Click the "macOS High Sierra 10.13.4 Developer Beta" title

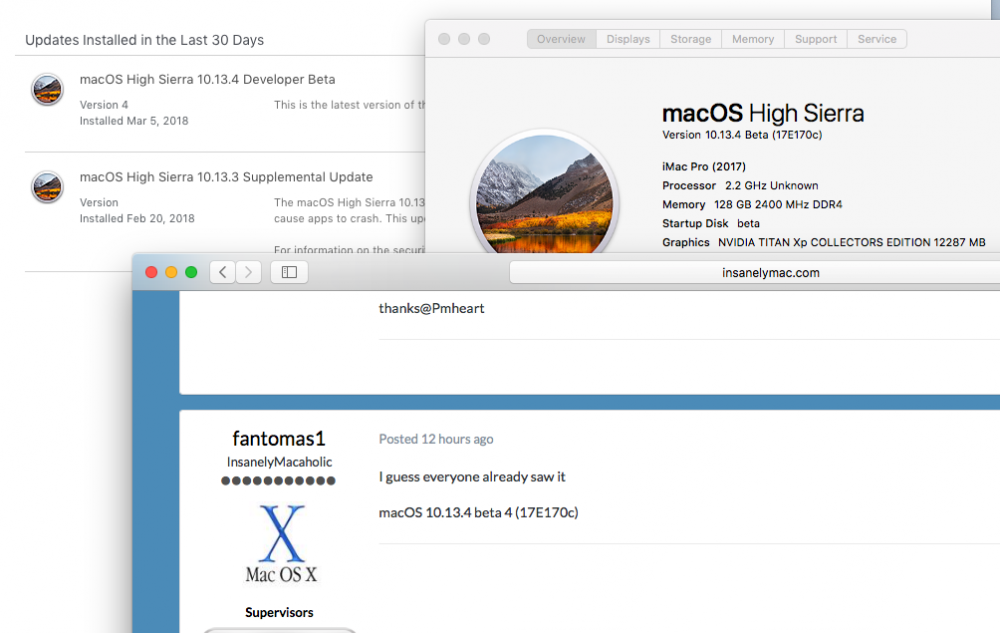(207, 79)
